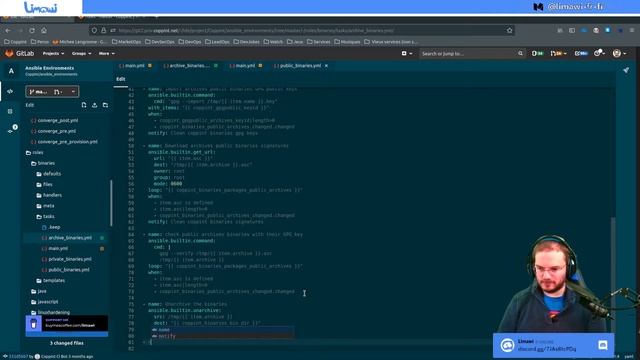This screenshot has width=640, height=360.
Task: Expand the handlers folder
Action: (49, 195)
